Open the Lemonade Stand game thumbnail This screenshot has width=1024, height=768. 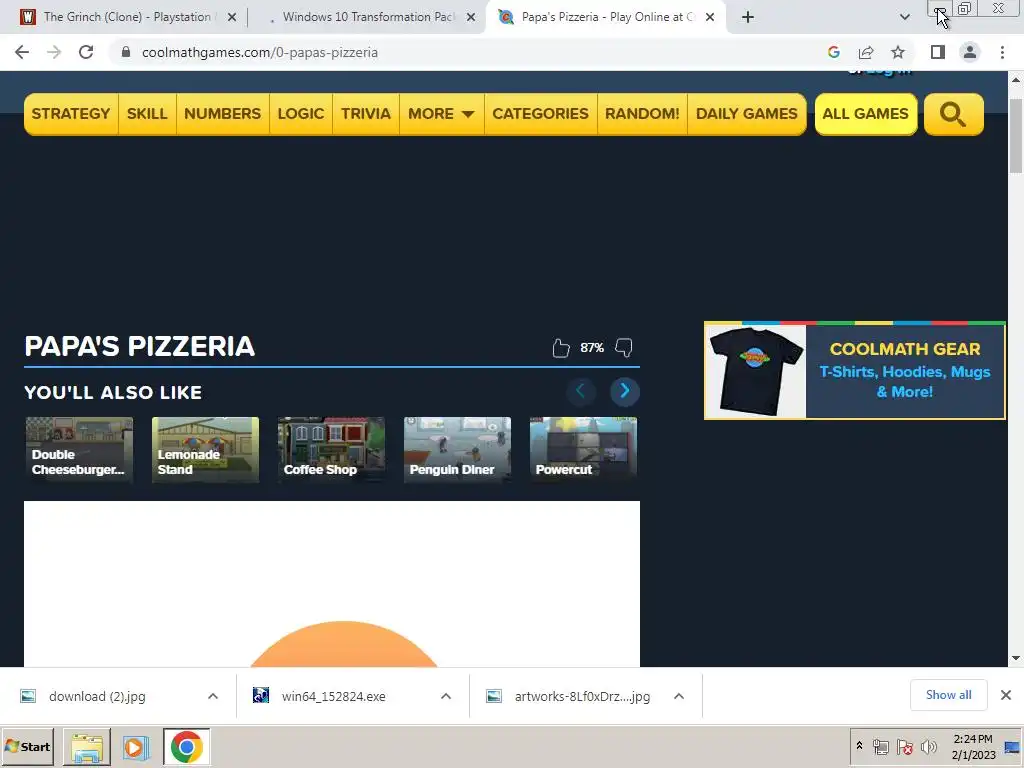(x=205, y=450)
